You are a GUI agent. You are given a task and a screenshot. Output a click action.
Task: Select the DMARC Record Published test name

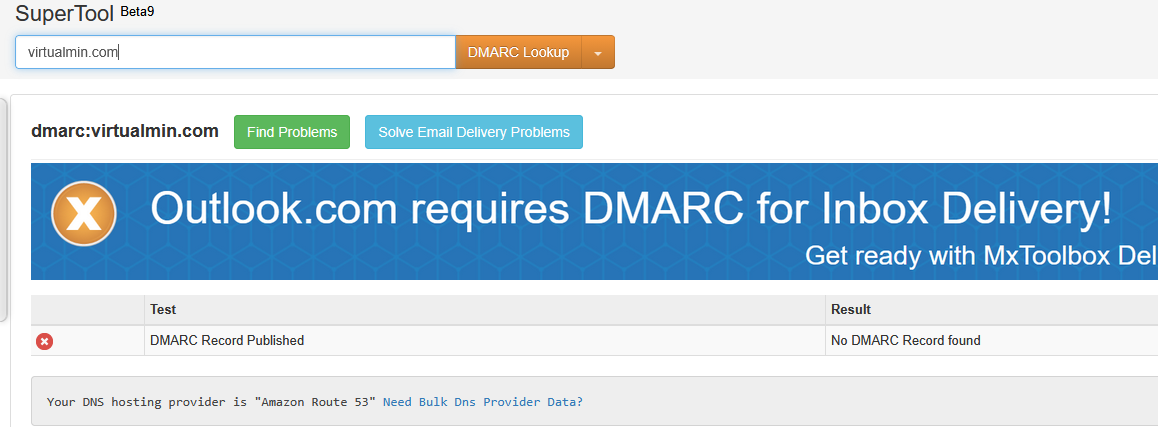pyautogui.click(x=227, y=341)
